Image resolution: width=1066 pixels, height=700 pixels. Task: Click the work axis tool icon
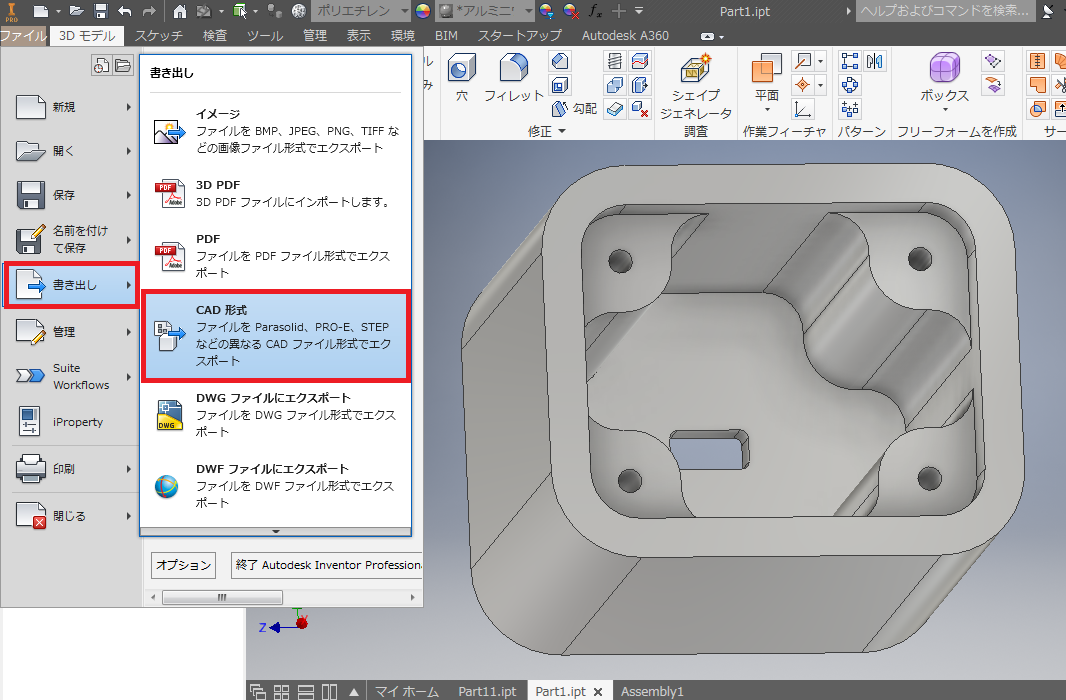(x=803, y=61)
